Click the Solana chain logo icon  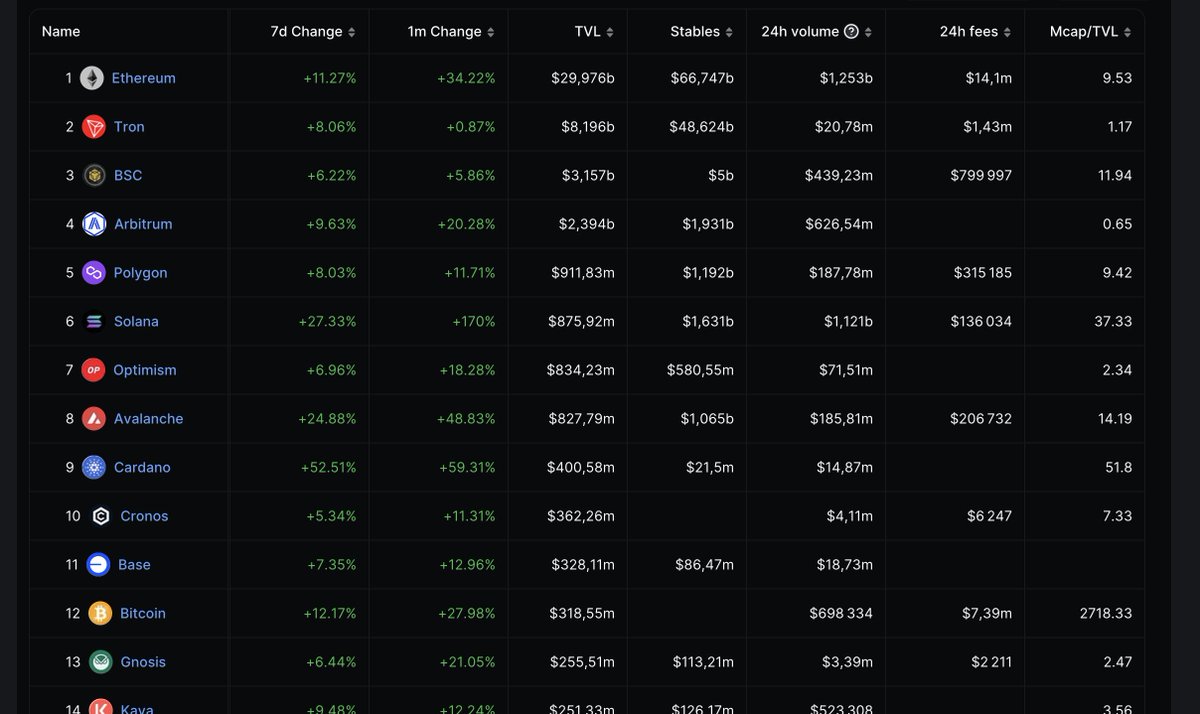(94, 321)
